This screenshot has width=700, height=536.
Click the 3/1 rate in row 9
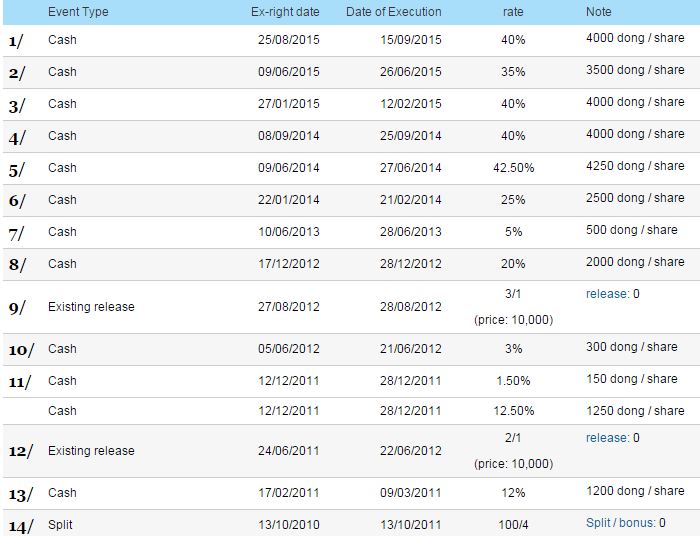pos(513,294)
